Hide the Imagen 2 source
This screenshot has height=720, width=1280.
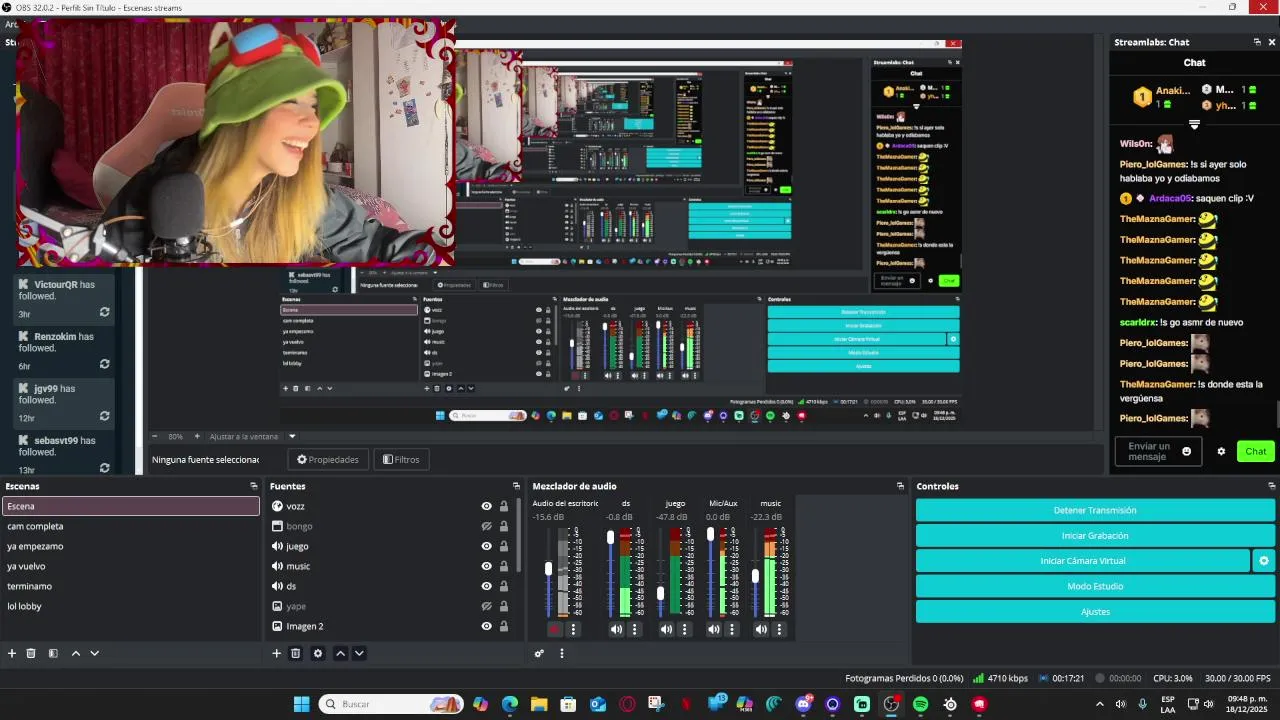point(486,626)
